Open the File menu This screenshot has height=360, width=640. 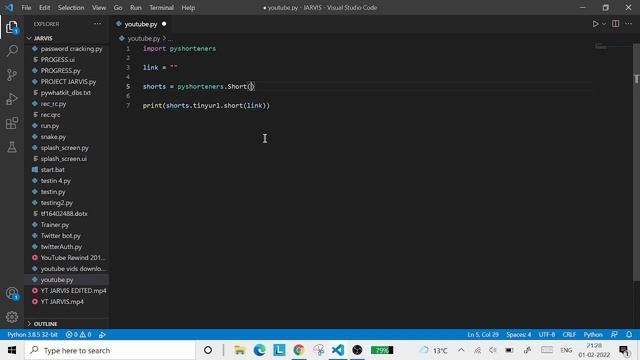point(26,8)
